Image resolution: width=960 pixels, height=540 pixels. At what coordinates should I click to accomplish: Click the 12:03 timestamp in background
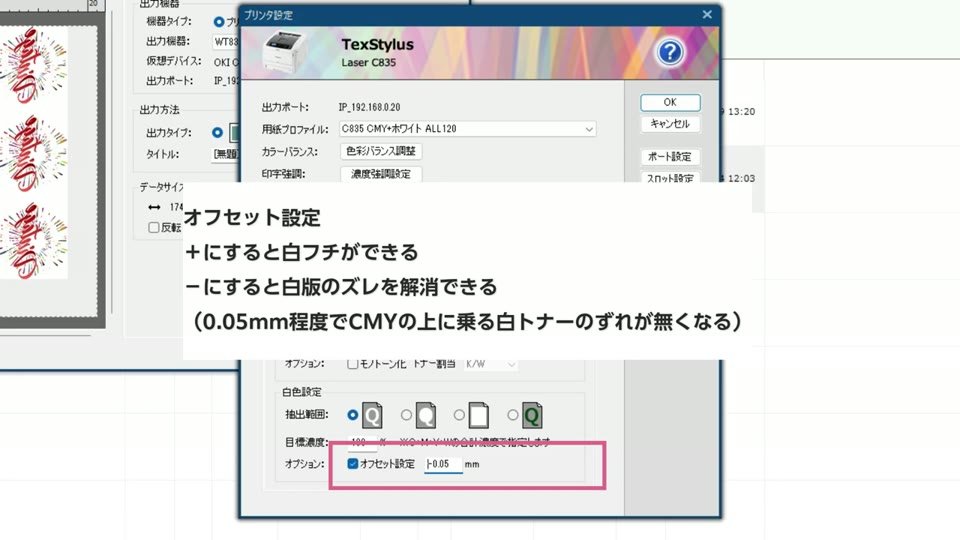click(x=741, y=178)
